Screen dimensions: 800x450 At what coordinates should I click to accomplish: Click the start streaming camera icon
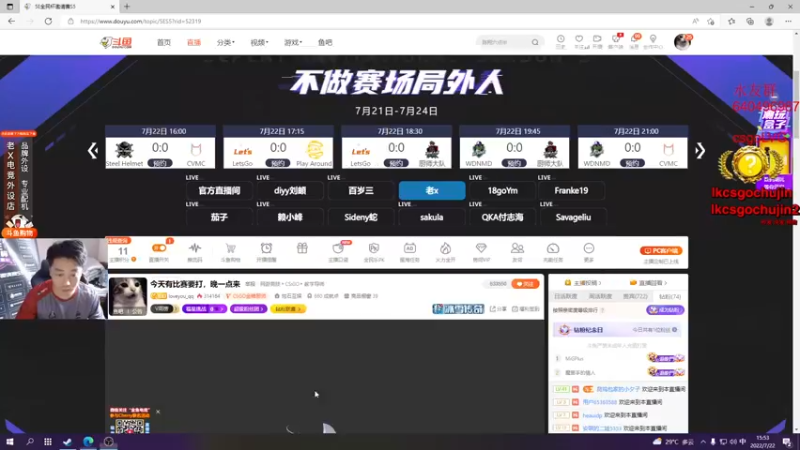click(597, 39)
